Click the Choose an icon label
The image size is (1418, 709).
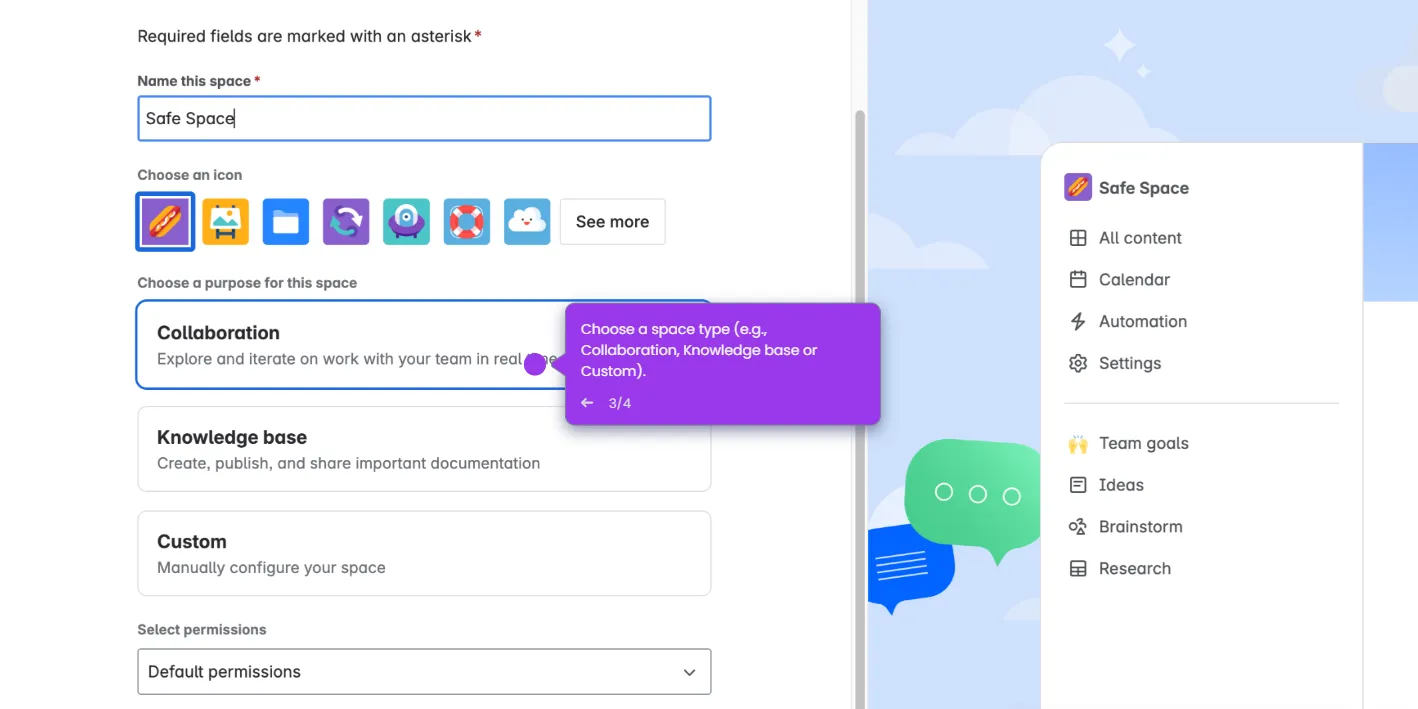tap(190, 175)
